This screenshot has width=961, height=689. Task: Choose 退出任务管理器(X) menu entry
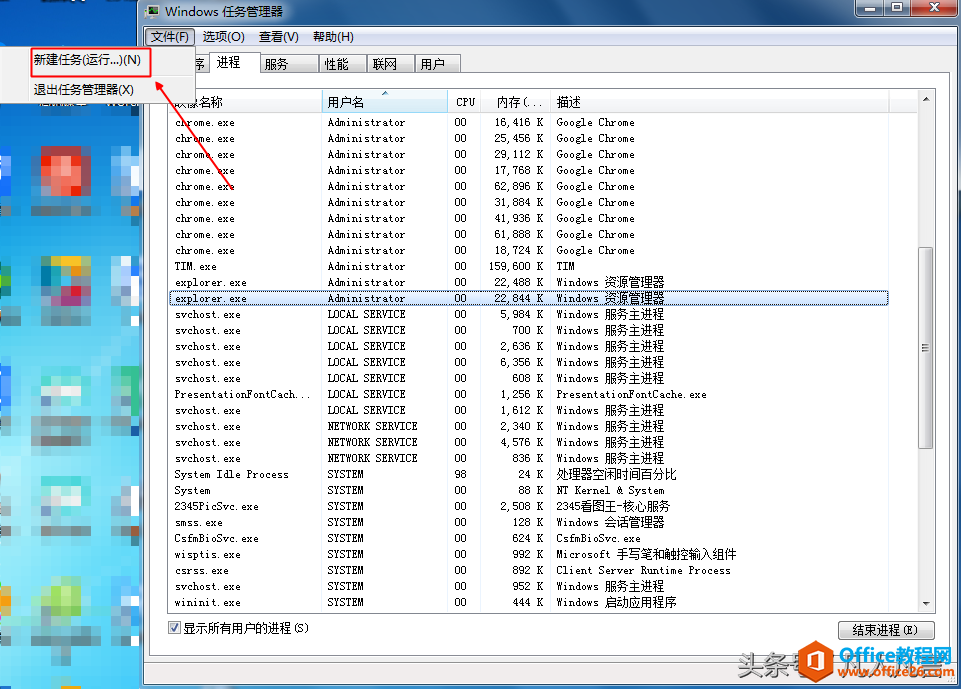[83, 89]
